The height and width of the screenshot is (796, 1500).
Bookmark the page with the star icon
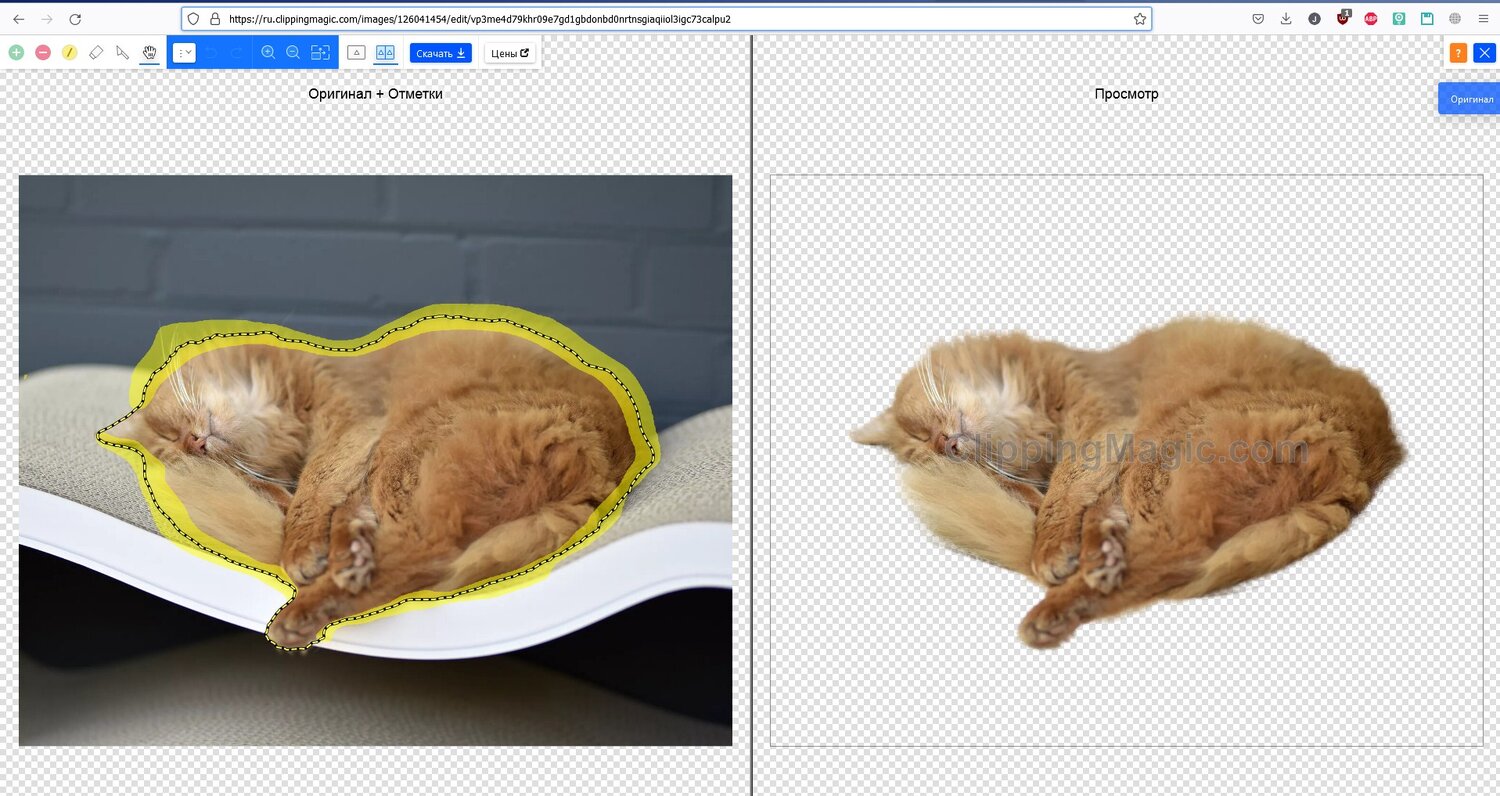point(1139,19)
